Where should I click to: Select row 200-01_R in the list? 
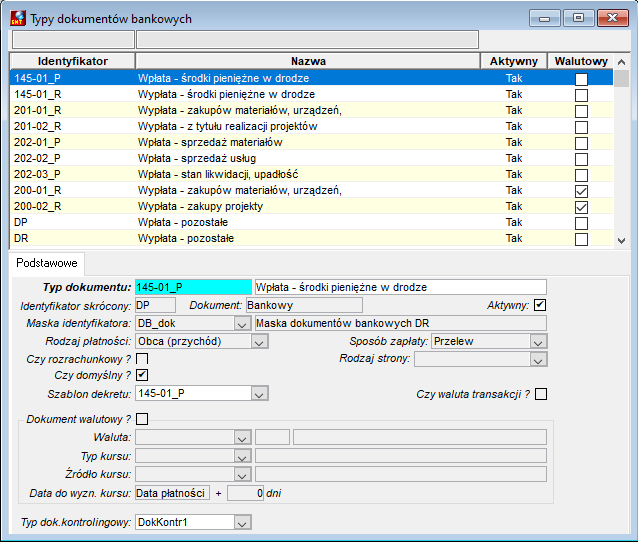point(311,190)
